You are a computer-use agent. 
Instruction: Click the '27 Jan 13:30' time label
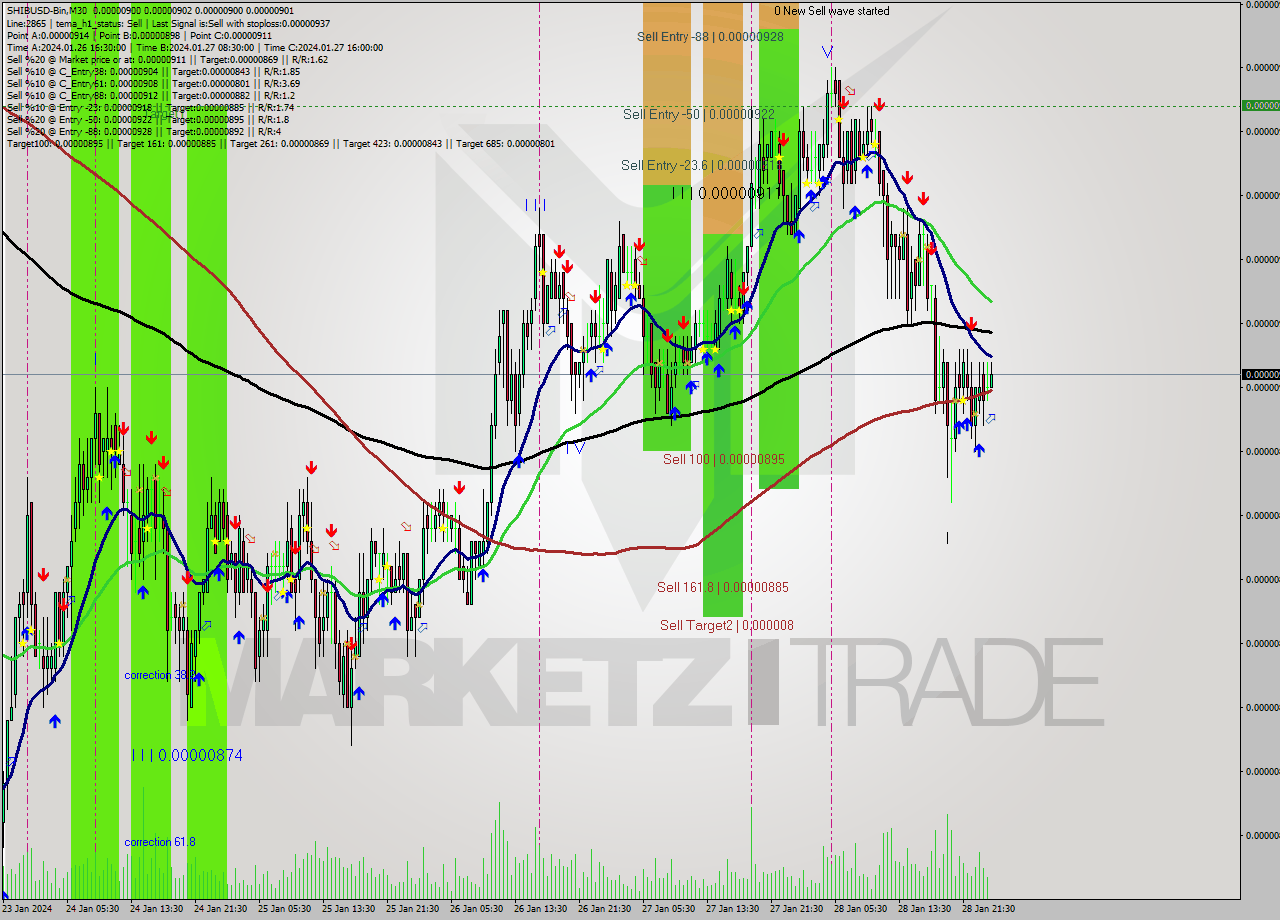(732, 909)
